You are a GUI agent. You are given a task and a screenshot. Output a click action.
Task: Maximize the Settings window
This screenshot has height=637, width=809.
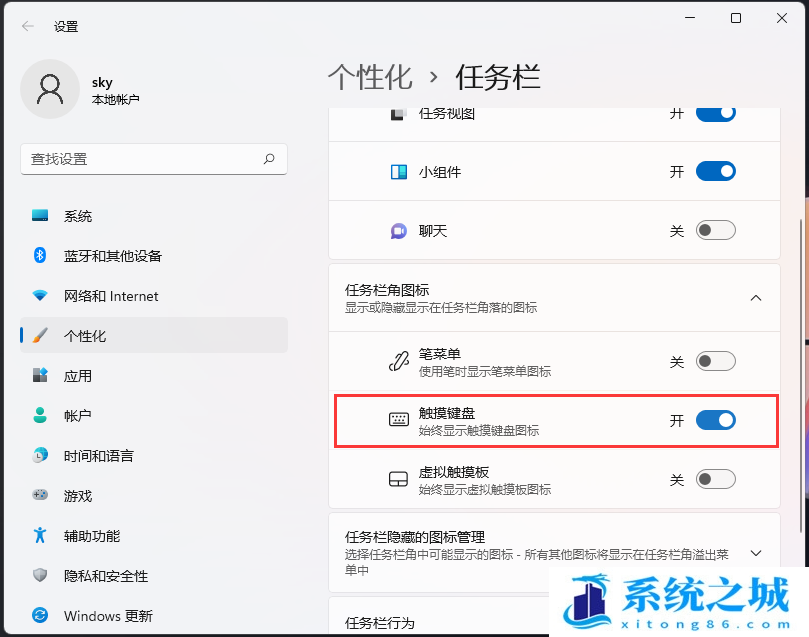pyautogui.click(x=736, y=19)
